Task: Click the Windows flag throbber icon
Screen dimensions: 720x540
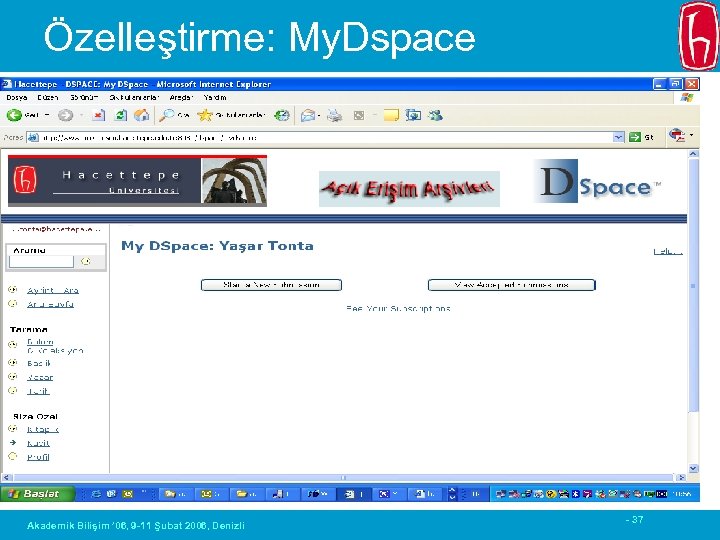Action: click(x=687, y=97)
